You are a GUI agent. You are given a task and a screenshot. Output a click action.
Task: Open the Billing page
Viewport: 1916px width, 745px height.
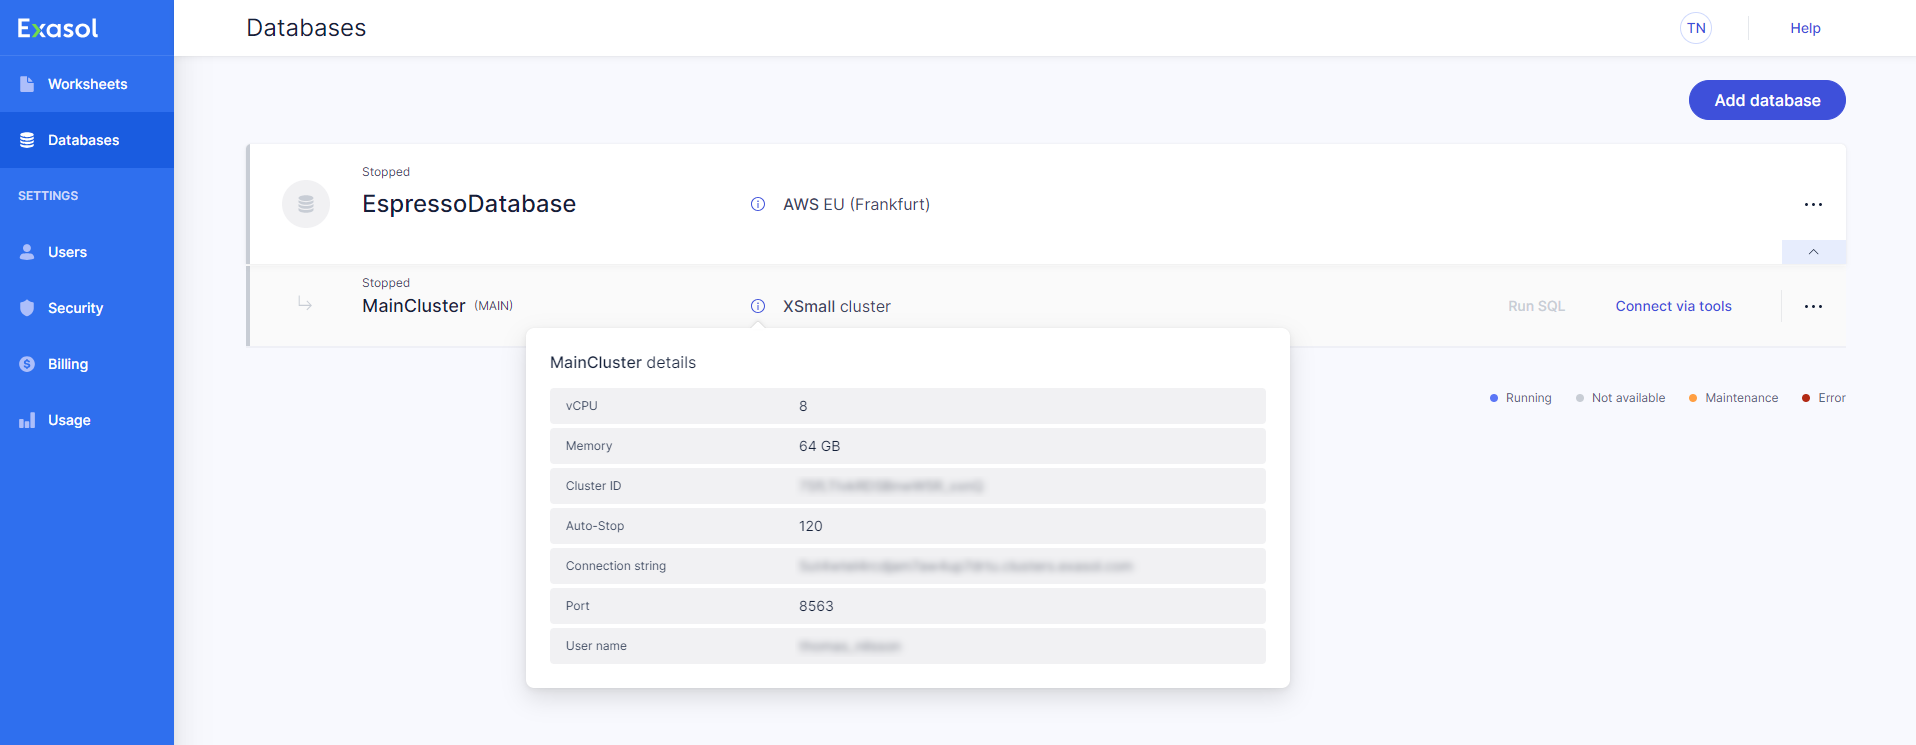pos(68,364)
